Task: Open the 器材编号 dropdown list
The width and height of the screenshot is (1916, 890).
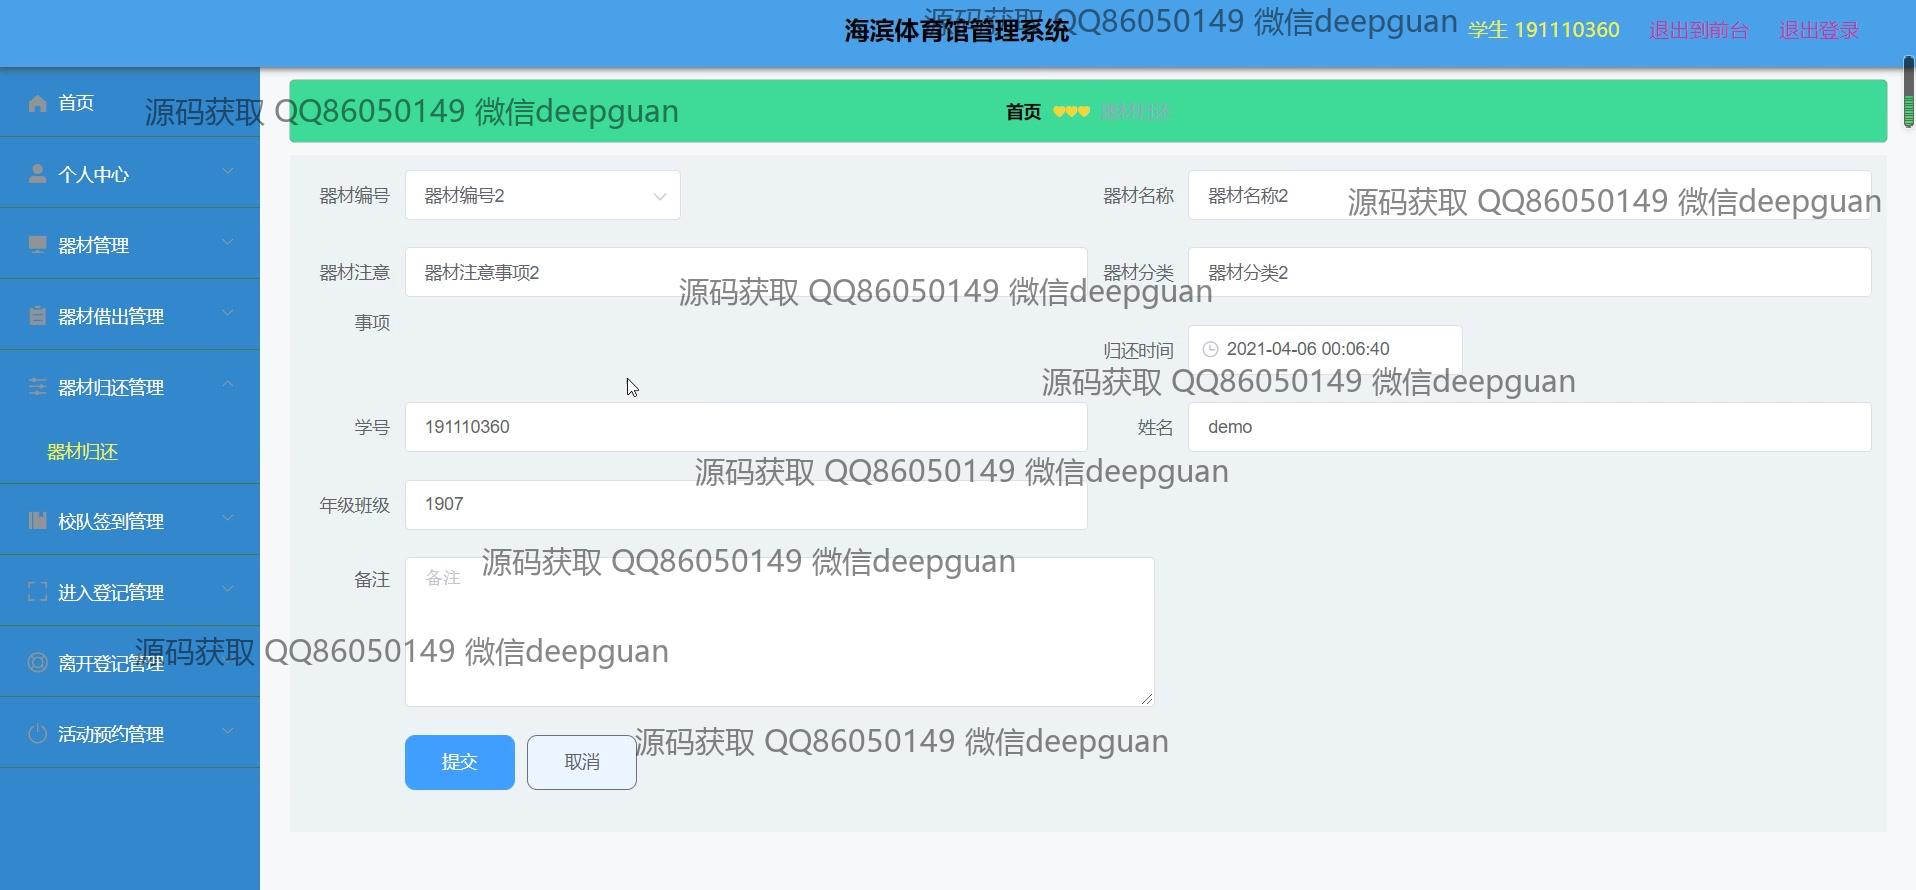Action: tap(543, 196)
